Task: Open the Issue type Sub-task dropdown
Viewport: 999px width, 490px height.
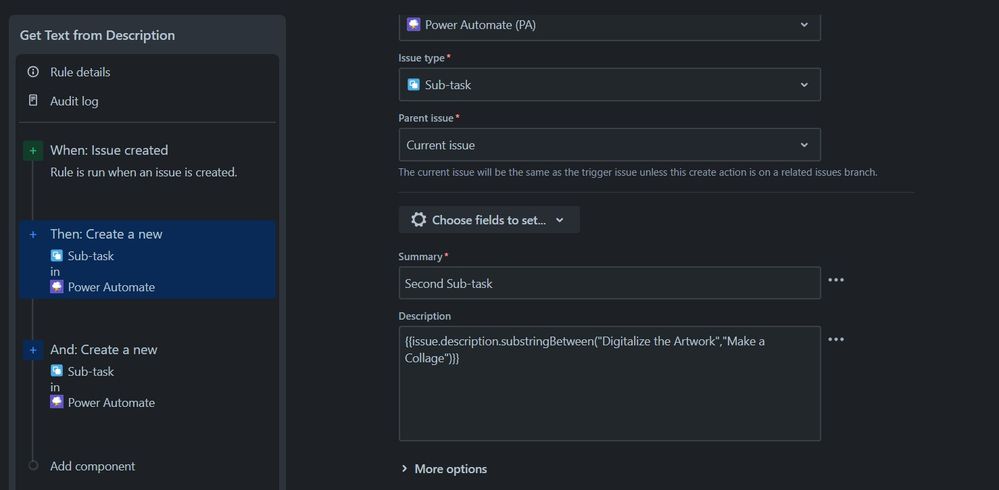Action: pyautogui.click(x=610, y=85)
